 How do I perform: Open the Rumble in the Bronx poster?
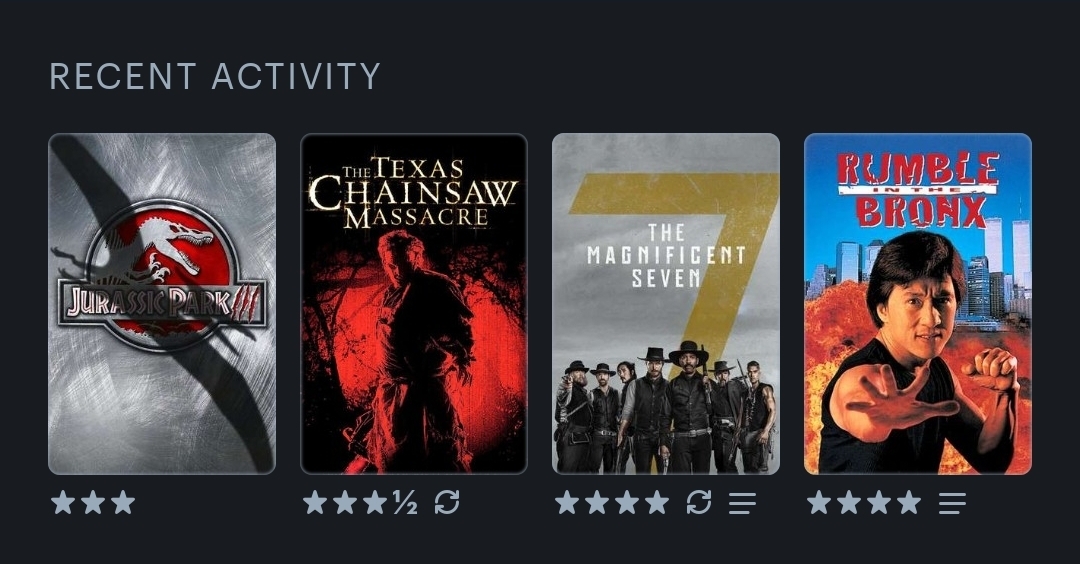tap(918, 304)
